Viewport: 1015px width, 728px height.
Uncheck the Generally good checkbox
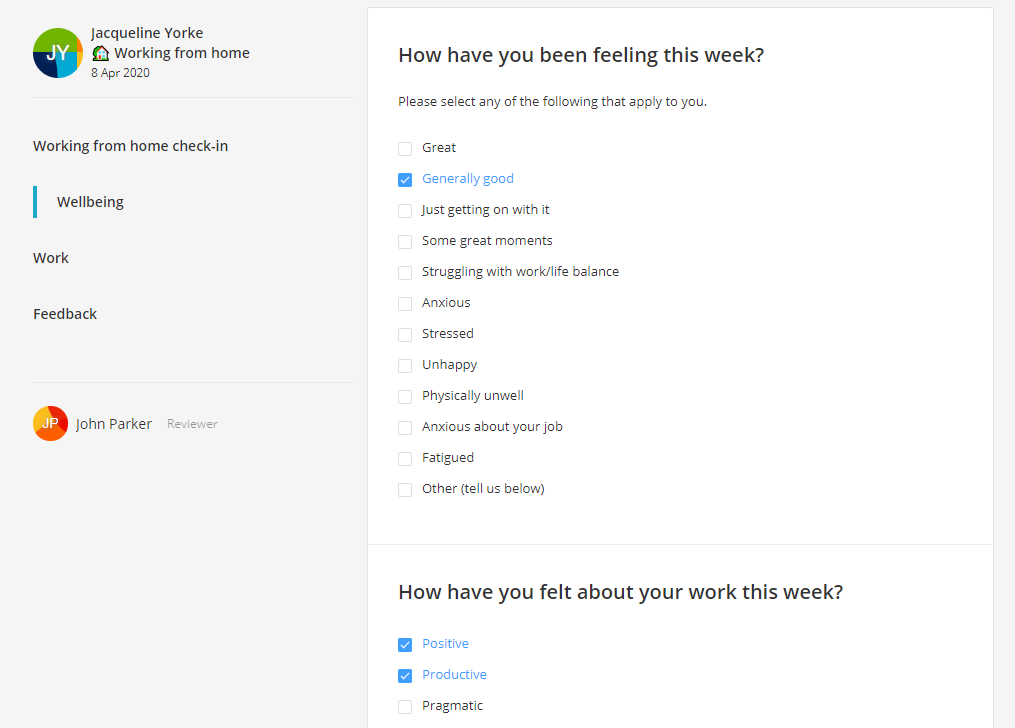tap(405, 180)
